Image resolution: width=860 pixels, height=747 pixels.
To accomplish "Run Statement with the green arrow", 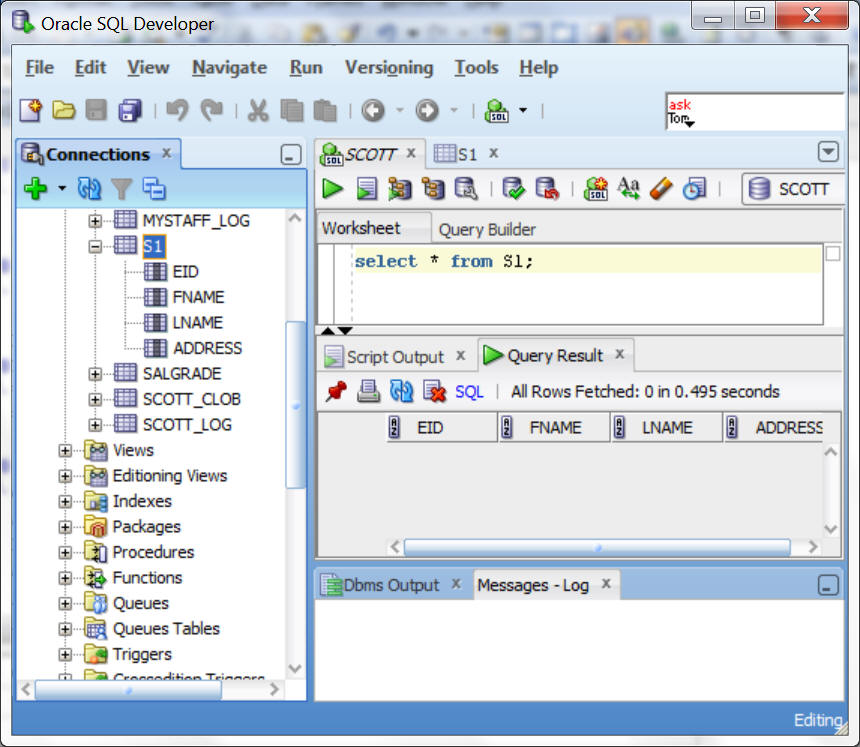I will [x=332, y=189].
